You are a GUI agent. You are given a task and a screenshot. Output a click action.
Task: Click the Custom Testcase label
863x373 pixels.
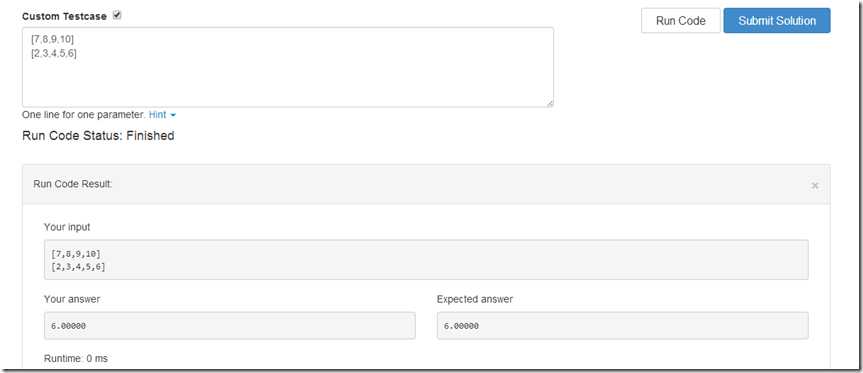coord(64,17)
